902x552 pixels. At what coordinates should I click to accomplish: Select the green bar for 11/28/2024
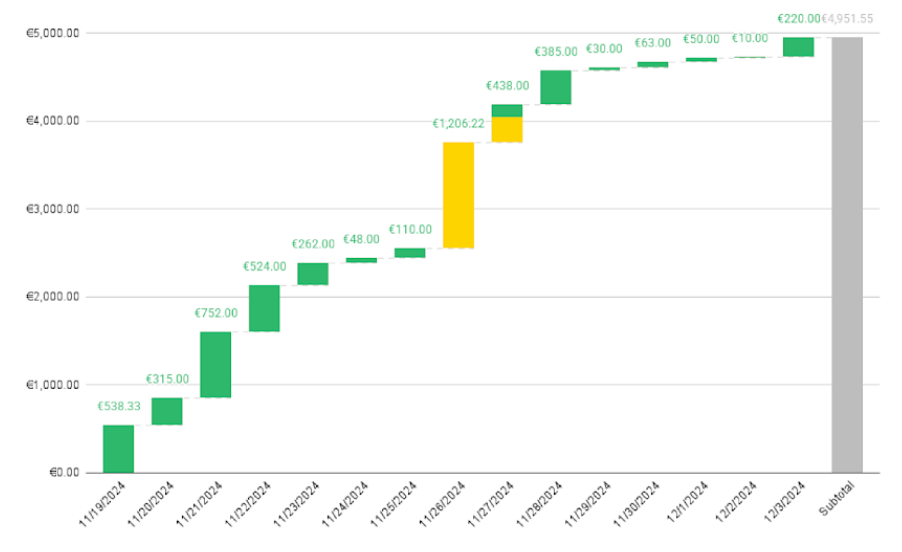(x=555, y=87)
